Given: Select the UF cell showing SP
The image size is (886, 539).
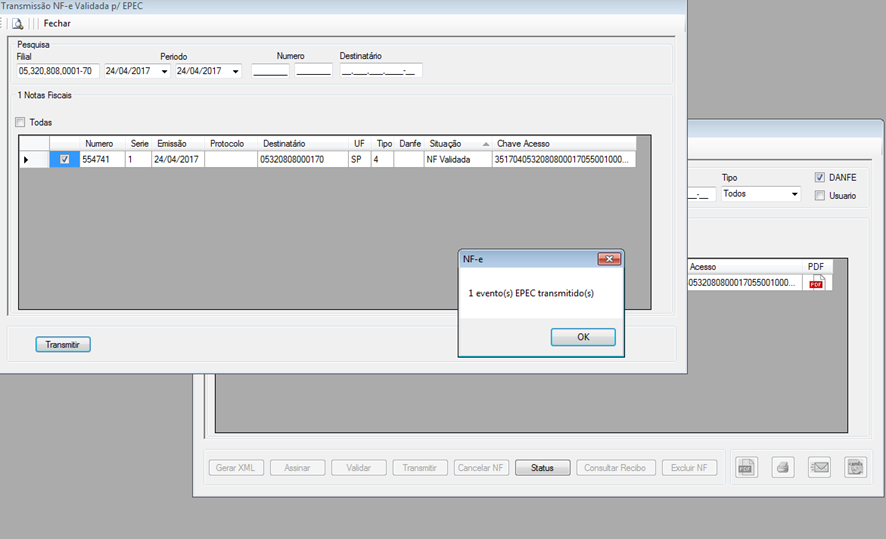Looking at the screenshot, I should coord(359,159).
